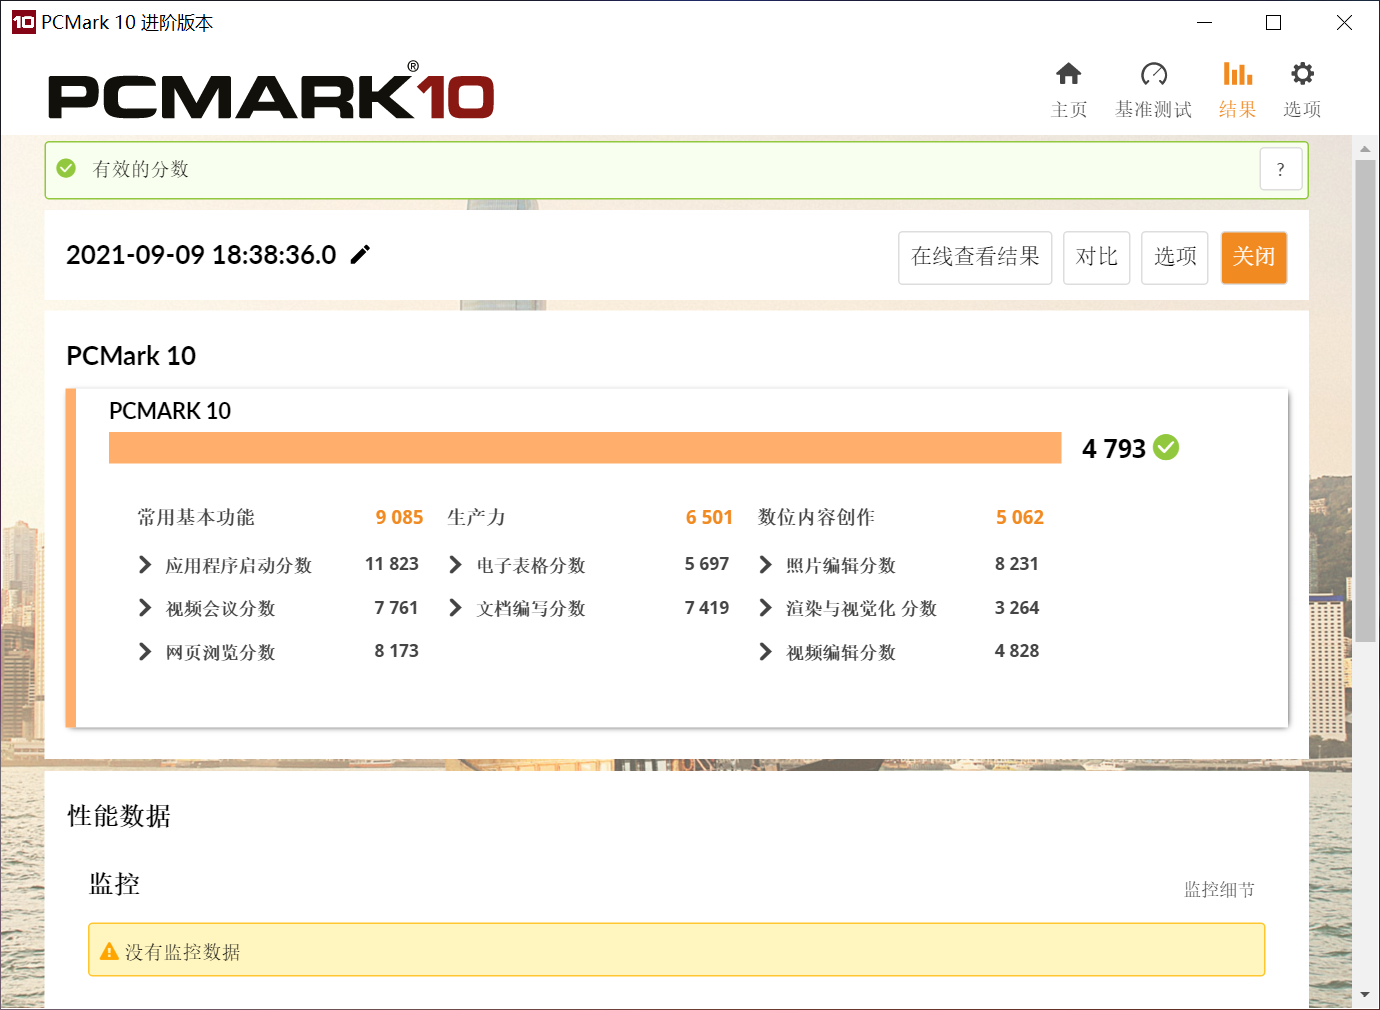Screen dimensions: 1380x1010
Task: Expand 网页浏览分数 details
Action: click(x=145, y=652)
